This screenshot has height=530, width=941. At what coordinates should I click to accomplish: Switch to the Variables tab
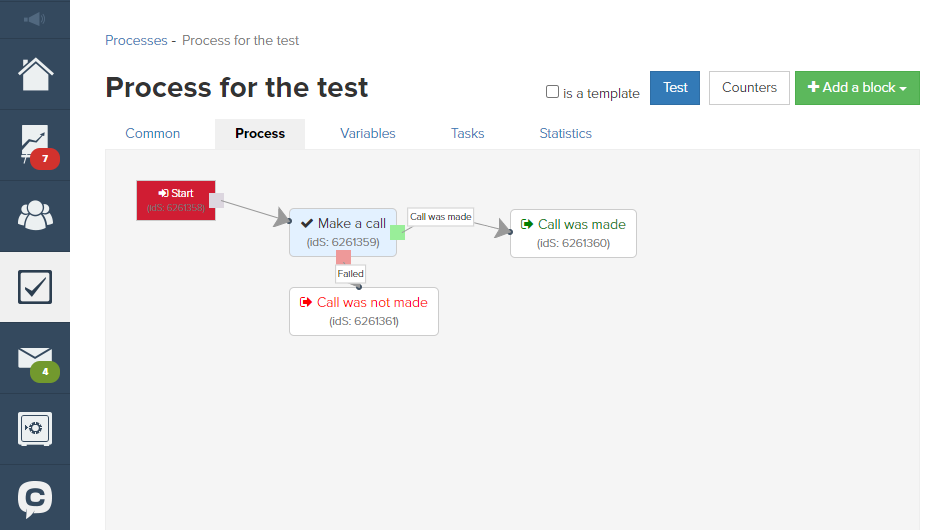(x=367, y=133)
